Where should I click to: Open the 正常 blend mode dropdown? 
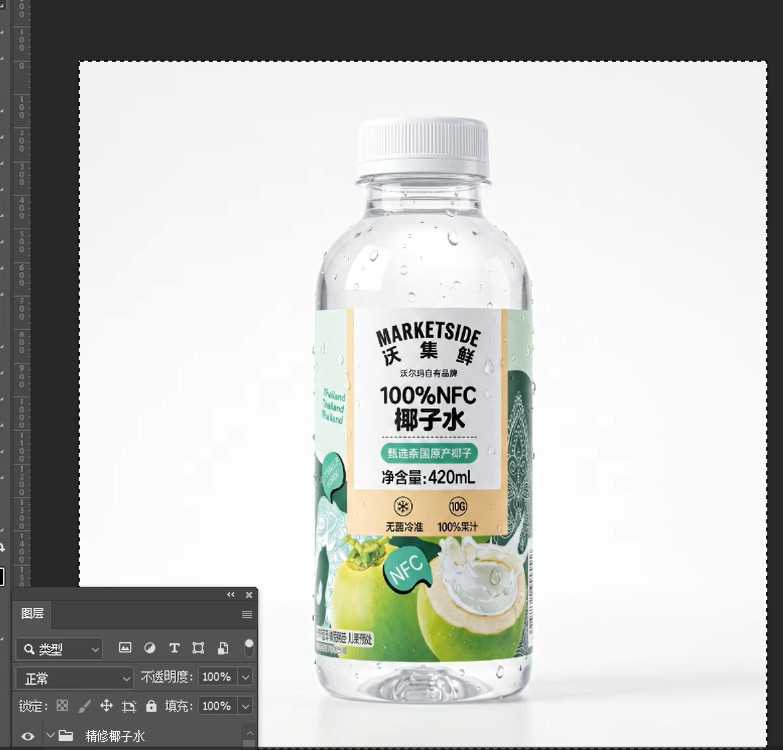[x=75, y=678]
